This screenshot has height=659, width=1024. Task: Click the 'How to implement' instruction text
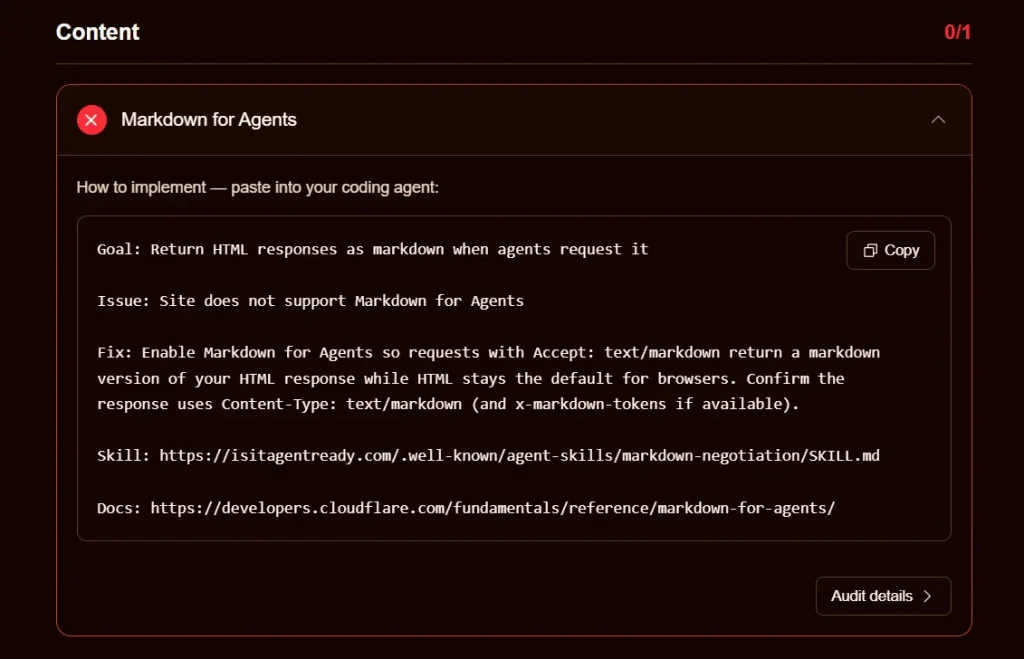pos(257,187)
